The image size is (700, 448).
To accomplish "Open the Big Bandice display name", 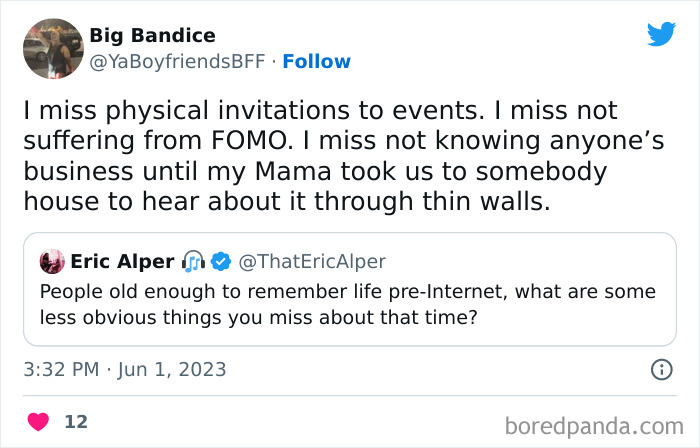I will [x=152, y=36].
